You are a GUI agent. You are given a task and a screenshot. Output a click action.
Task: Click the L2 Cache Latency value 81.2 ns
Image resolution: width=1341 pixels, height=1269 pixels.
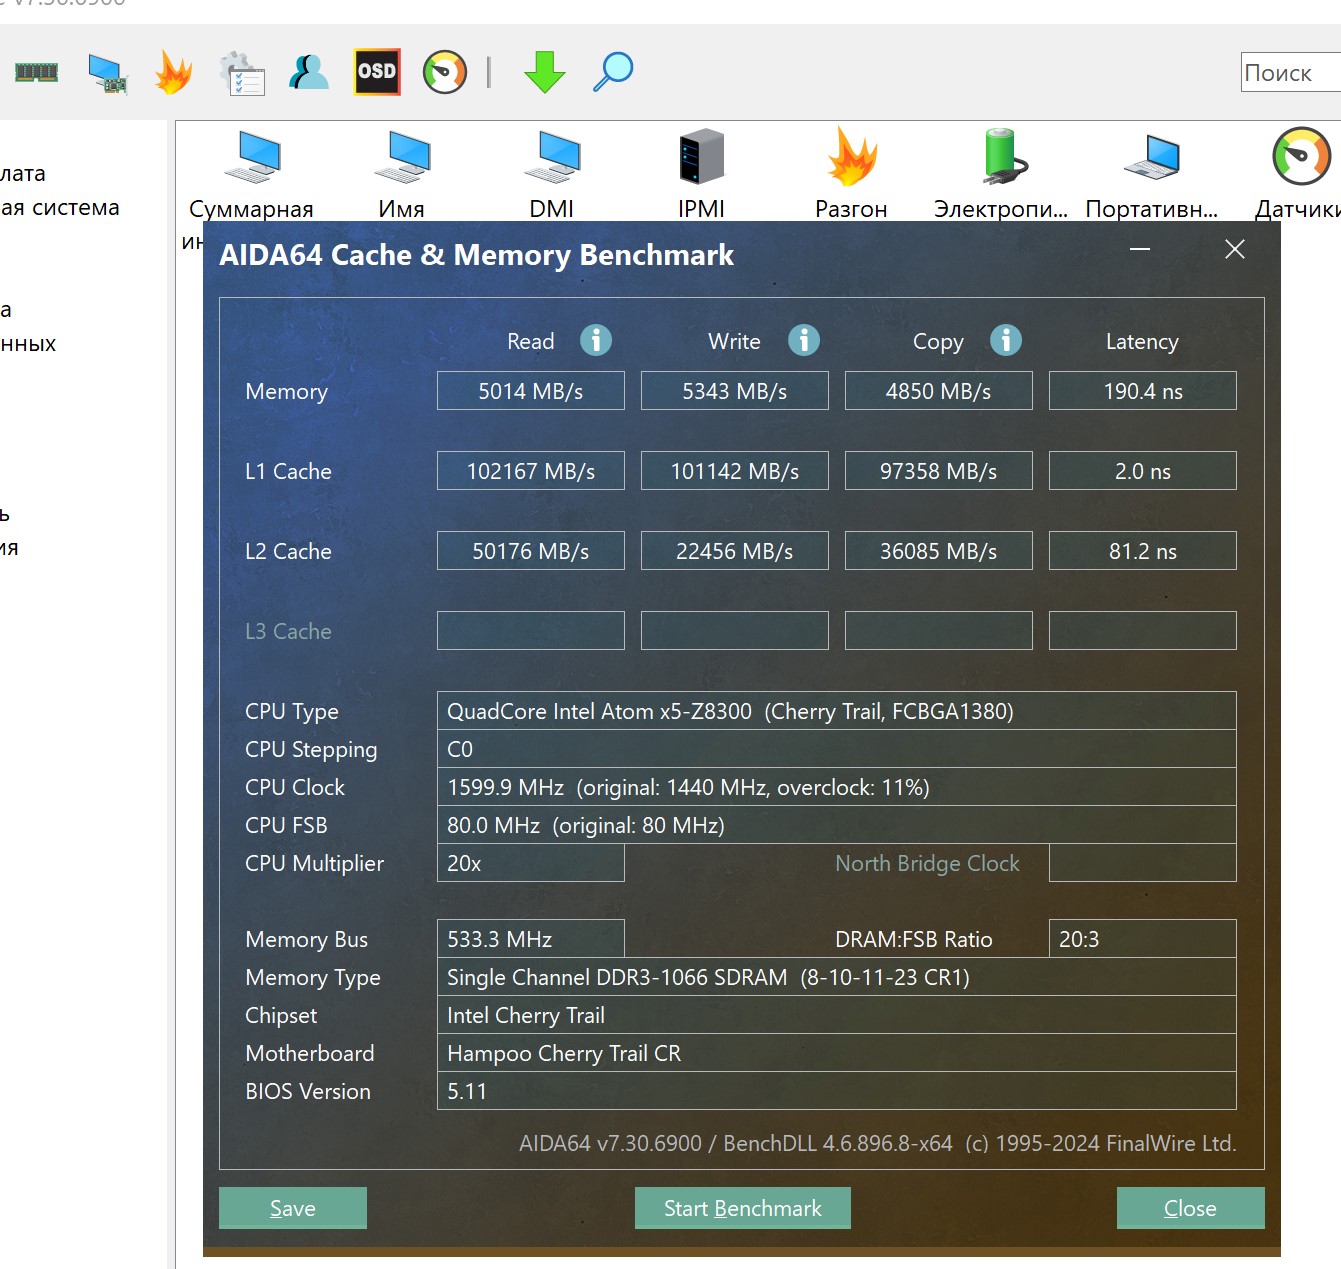1143,551
